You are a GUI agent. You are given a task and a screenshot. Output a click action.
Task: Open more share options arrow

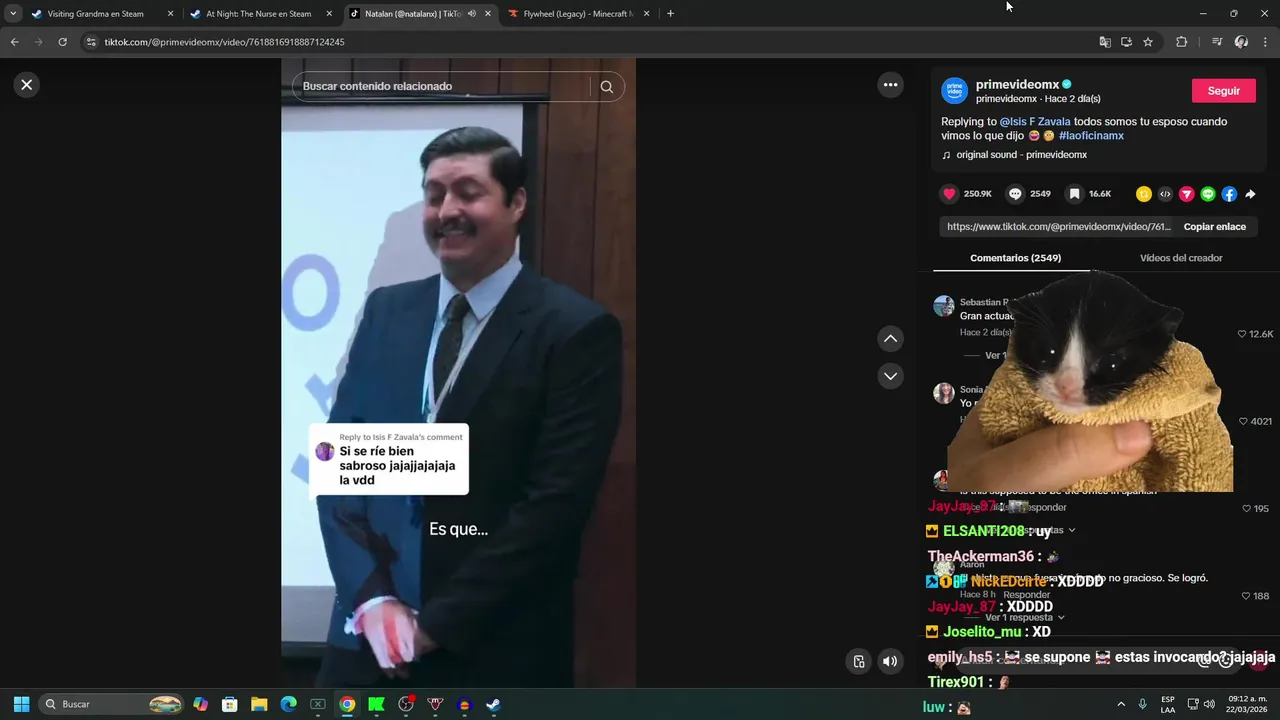click(x=1250, y=194)
